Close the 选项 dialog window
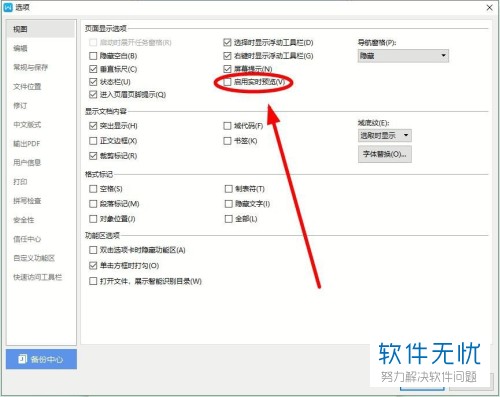This screenshot has height=397, width=500. (x=489, y=7)
